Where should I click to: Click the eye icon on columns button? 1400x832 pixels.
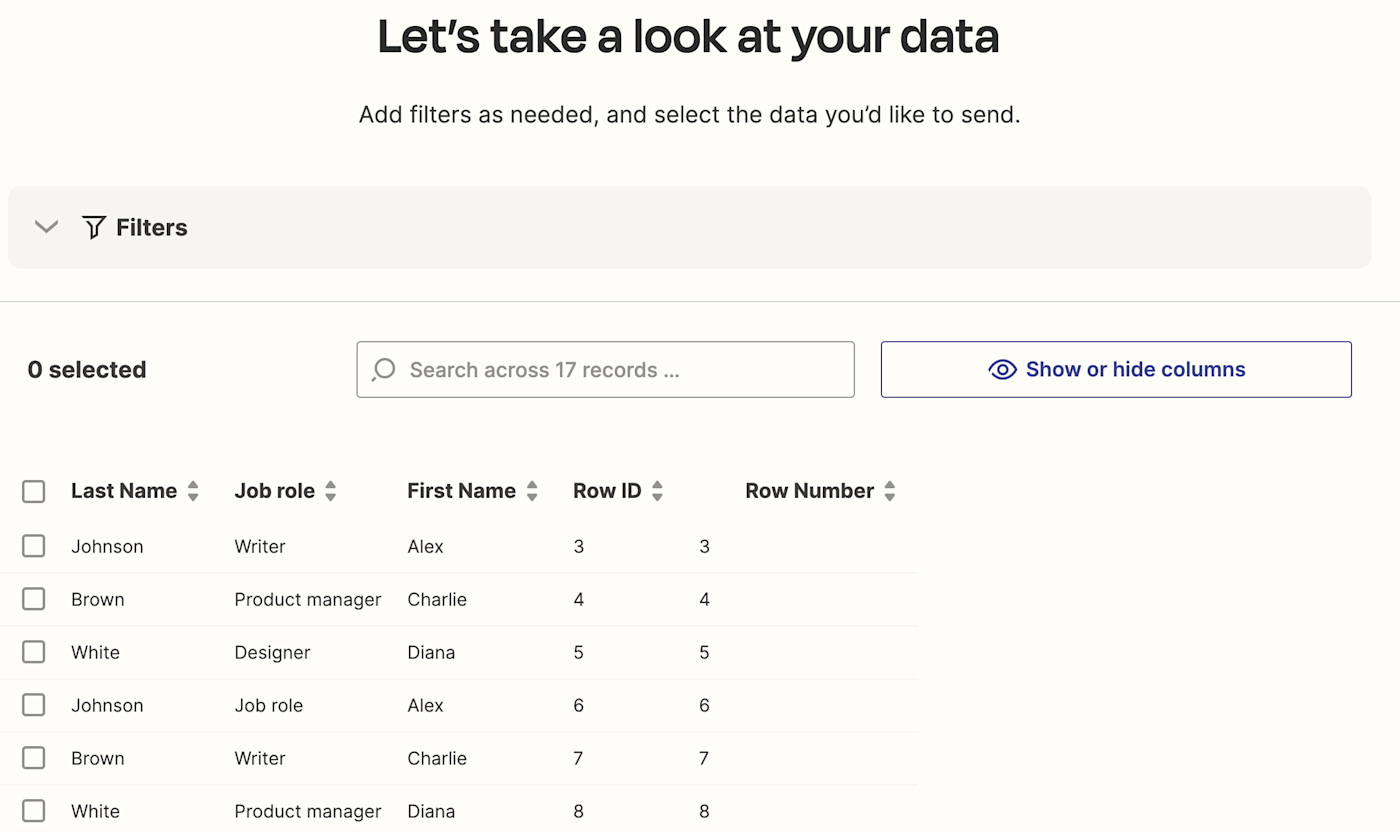[x=1002, y=370]
